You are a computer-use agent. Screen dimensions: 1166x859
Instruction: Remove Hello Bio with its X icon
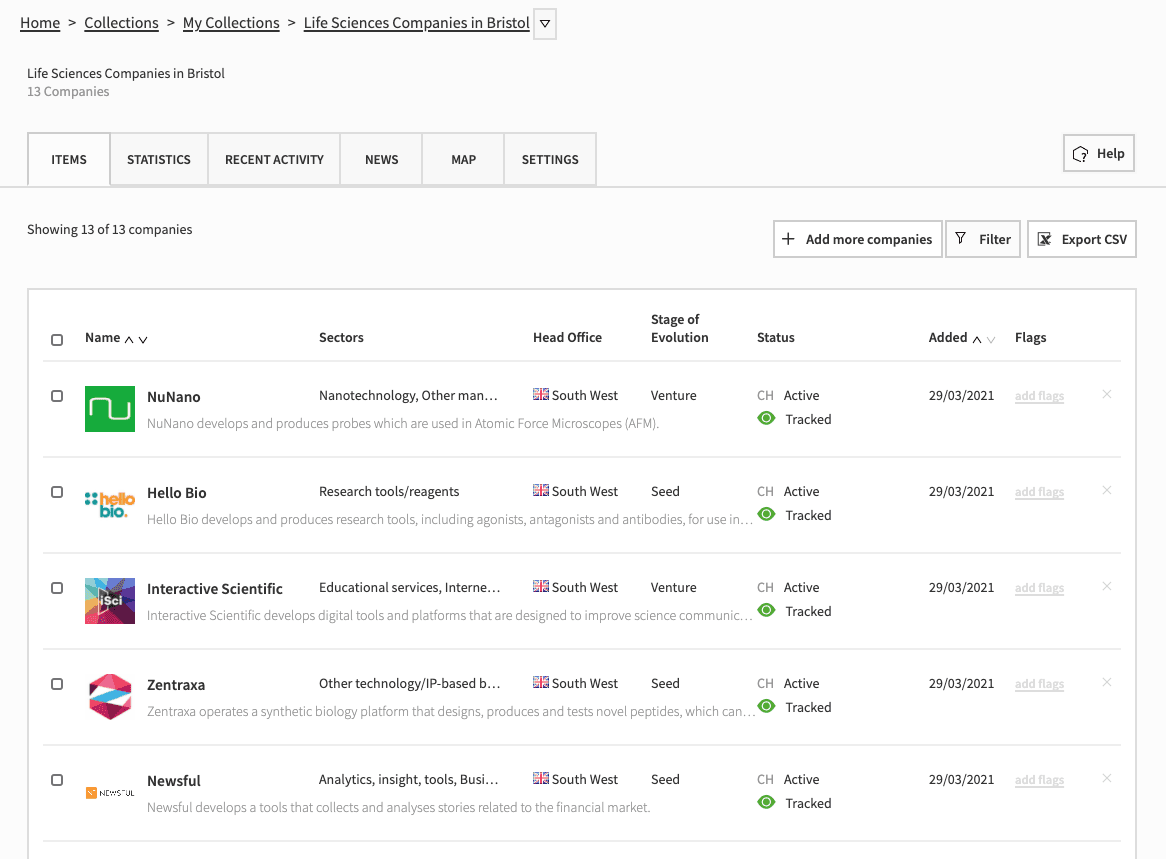tap(1107, 490)
